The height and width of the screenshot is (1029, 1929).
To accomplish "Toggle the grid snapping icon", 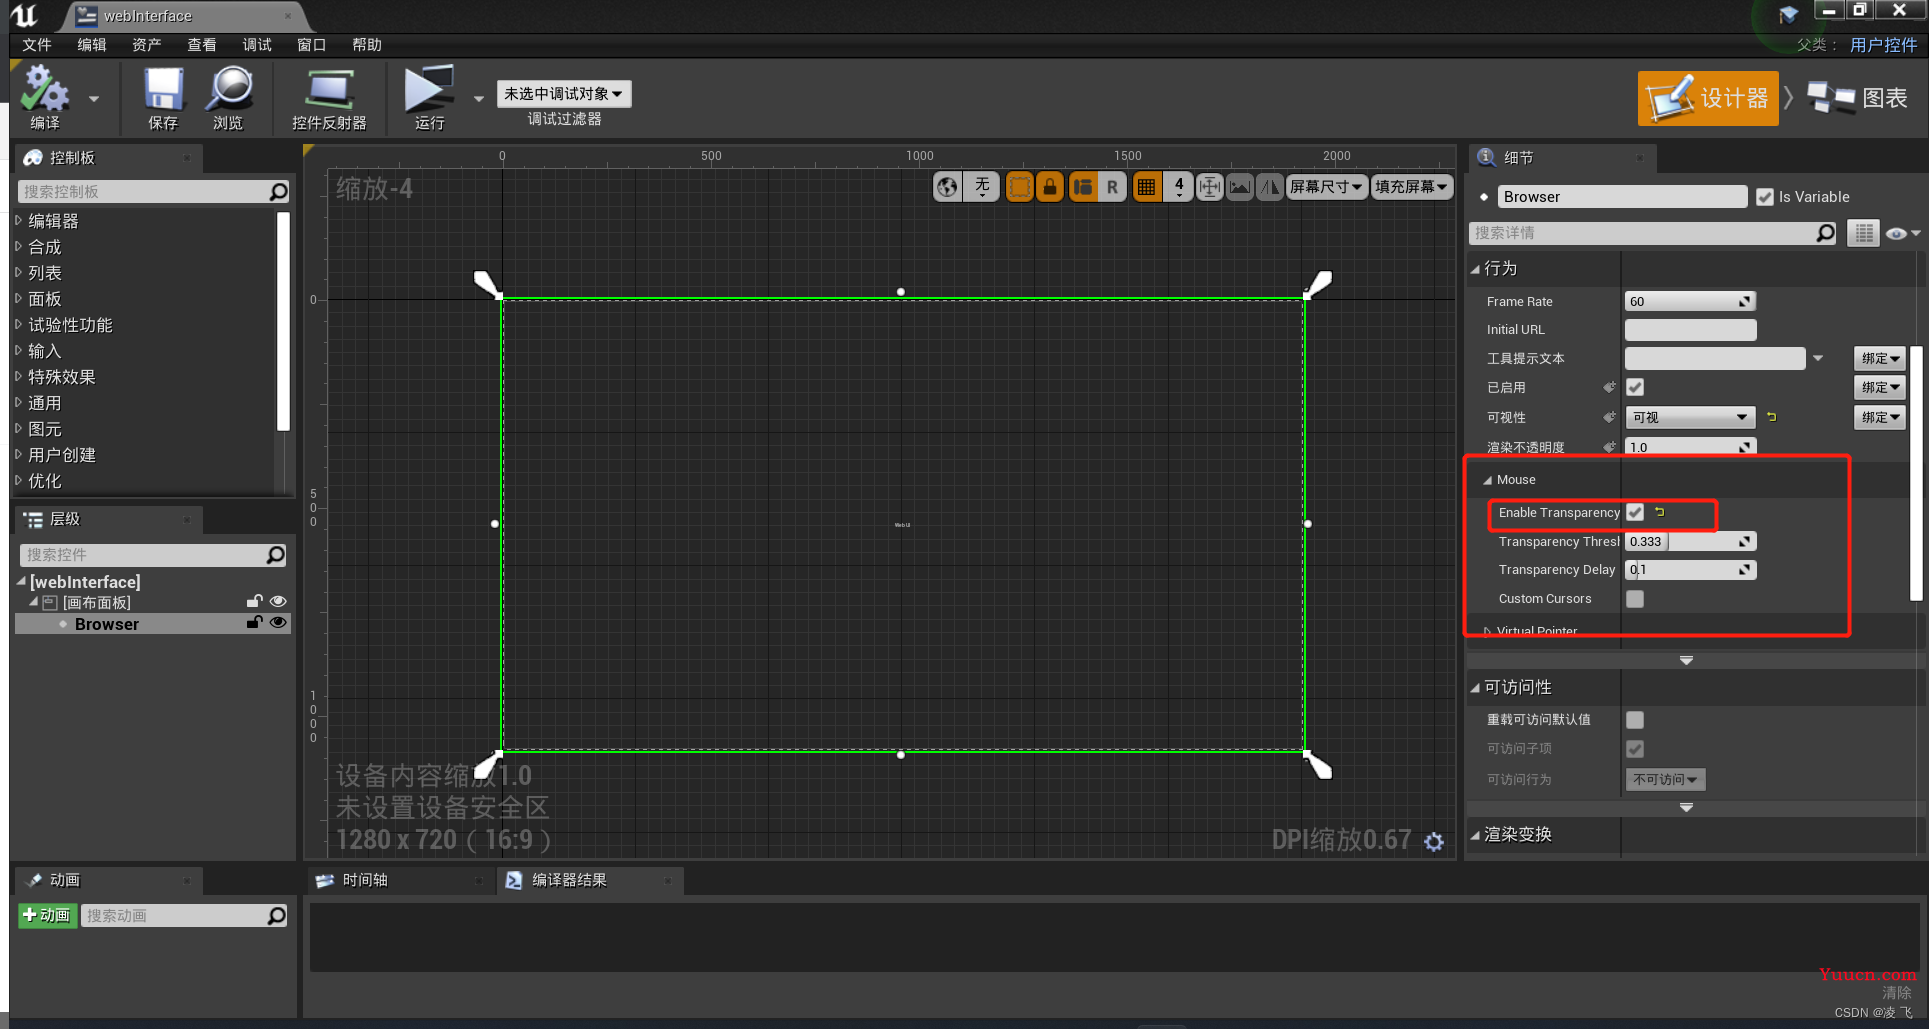I will [x=1147, y=187].
